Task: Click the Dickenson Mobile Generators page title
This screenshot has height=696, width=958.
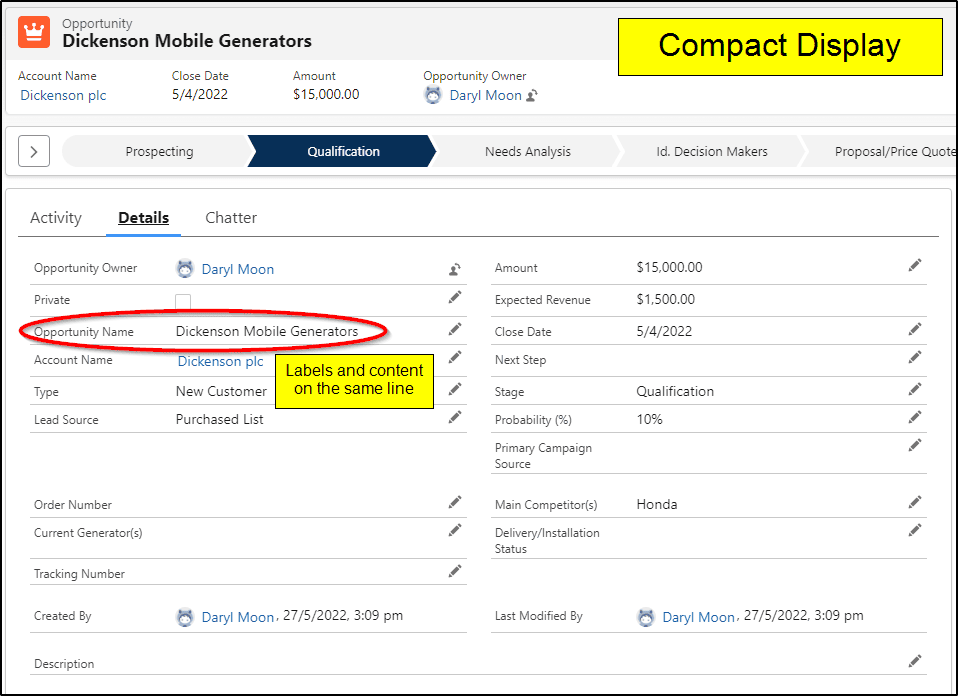Action: click(187, 41)
